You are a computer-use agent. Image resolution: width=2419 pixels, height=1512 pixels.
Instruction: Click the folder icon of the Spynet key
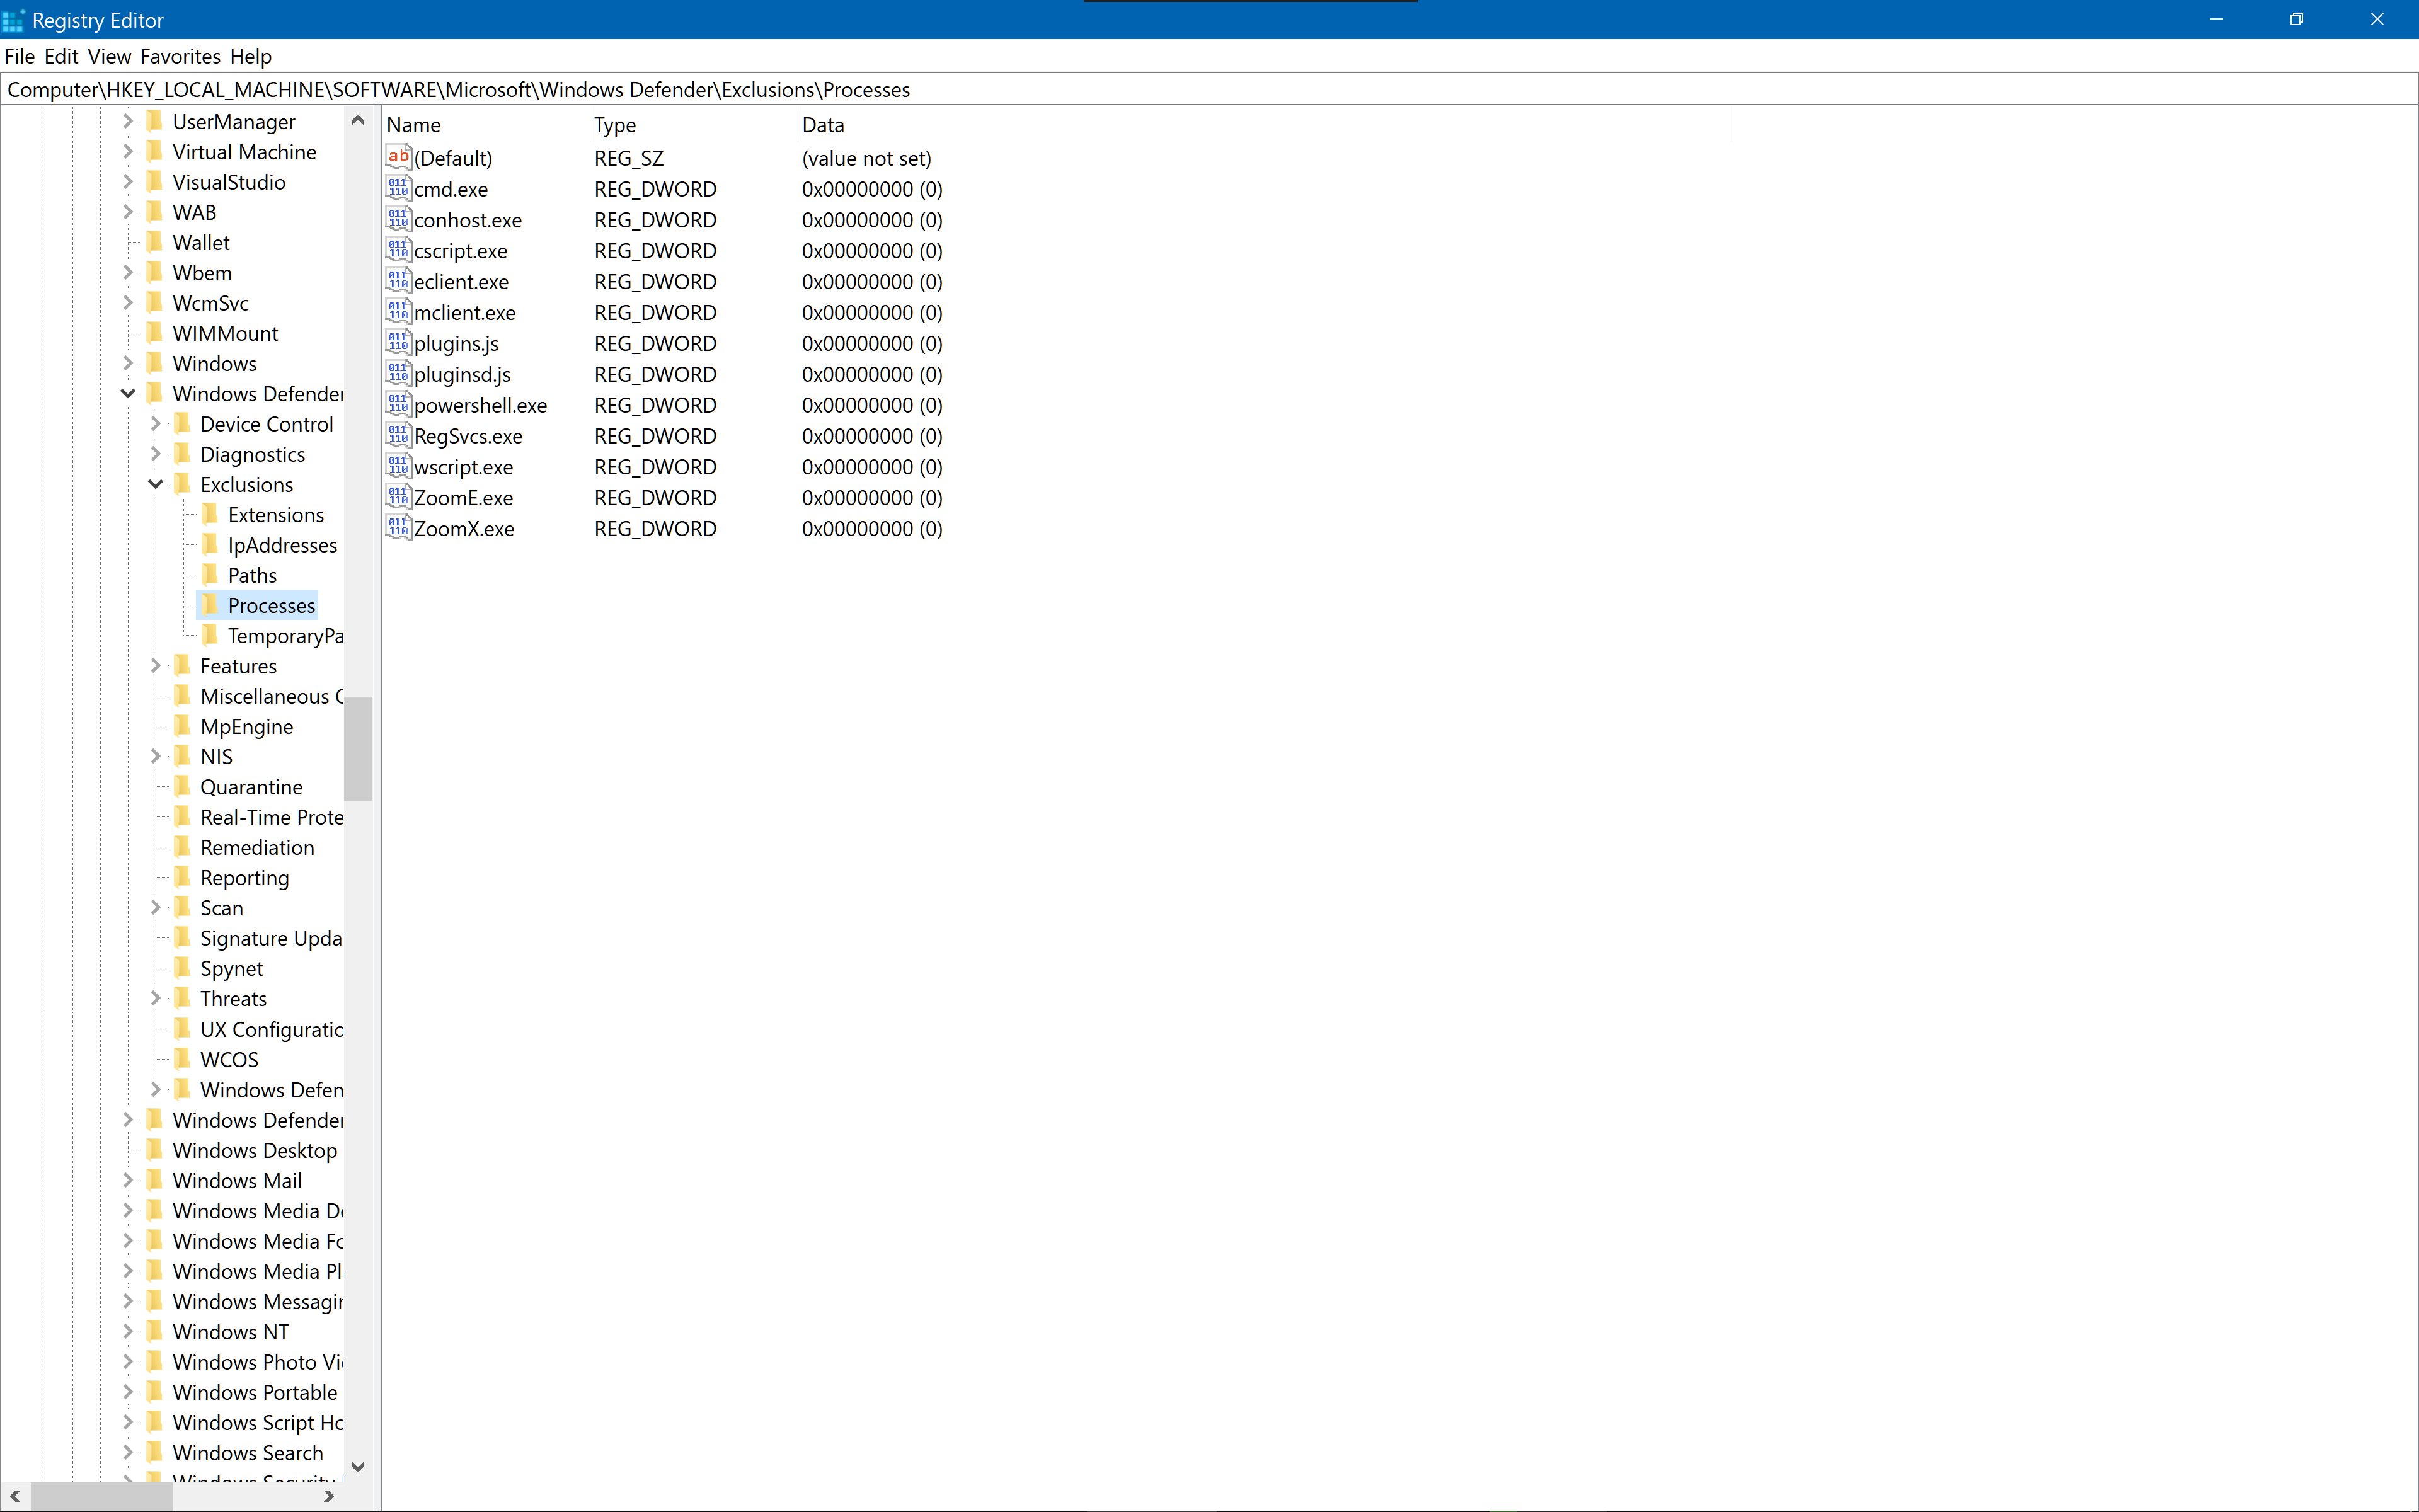(x=182, y=968)
